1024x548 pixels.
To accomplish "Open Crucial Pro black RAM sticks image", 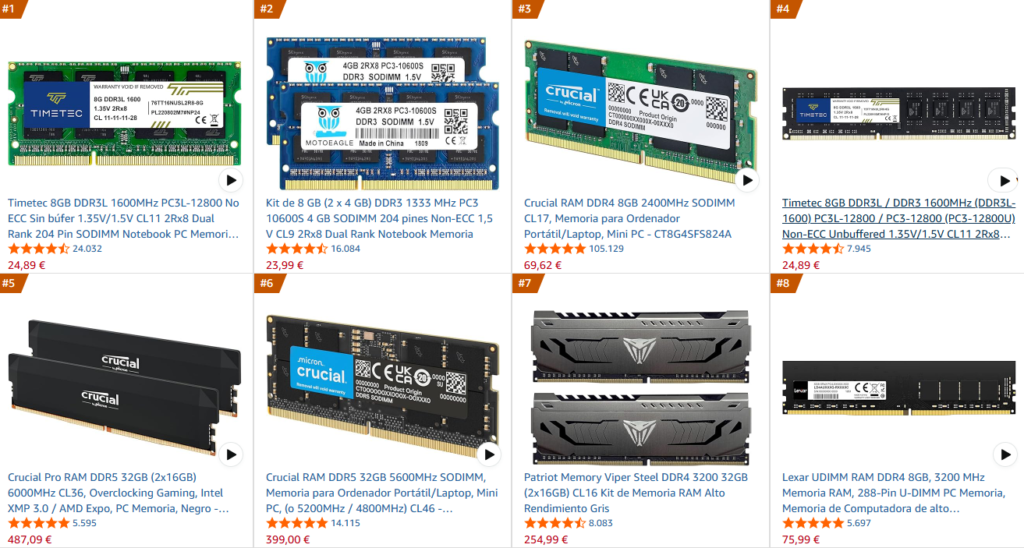I will point(124,387).
